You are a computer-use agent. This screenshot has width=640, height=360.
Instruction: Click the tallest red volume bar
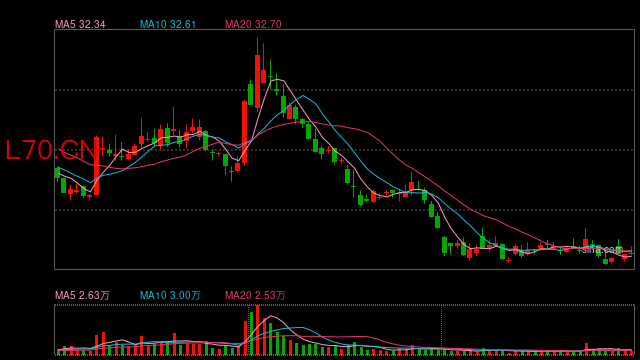point(257,330)
